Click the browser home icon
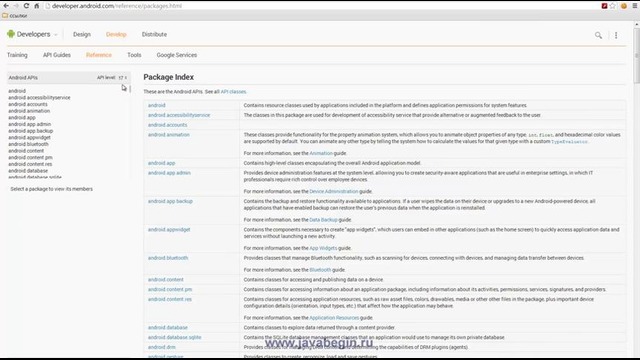 [x=36, y=6]
